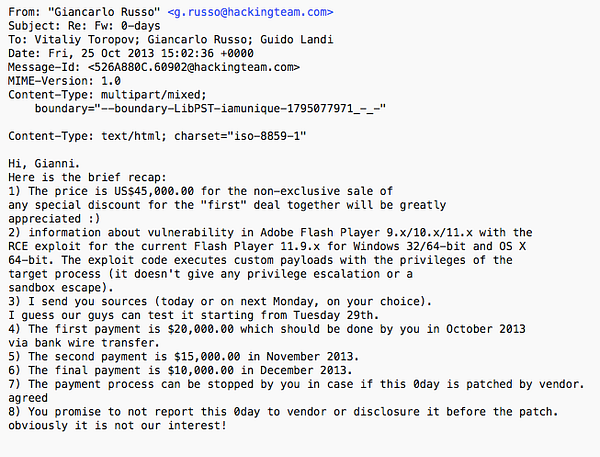This screenshot has height=457, width=600.
Task: Click the charset "iso-8859-1" text
Action: [240, 136]
